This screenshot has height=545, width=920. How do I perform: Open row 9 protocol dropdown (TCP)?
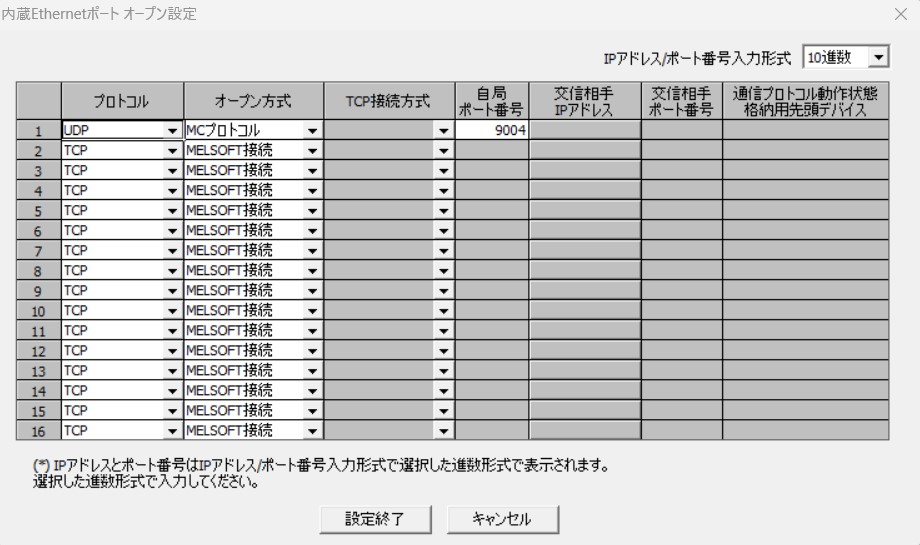(x=122, y=290)
